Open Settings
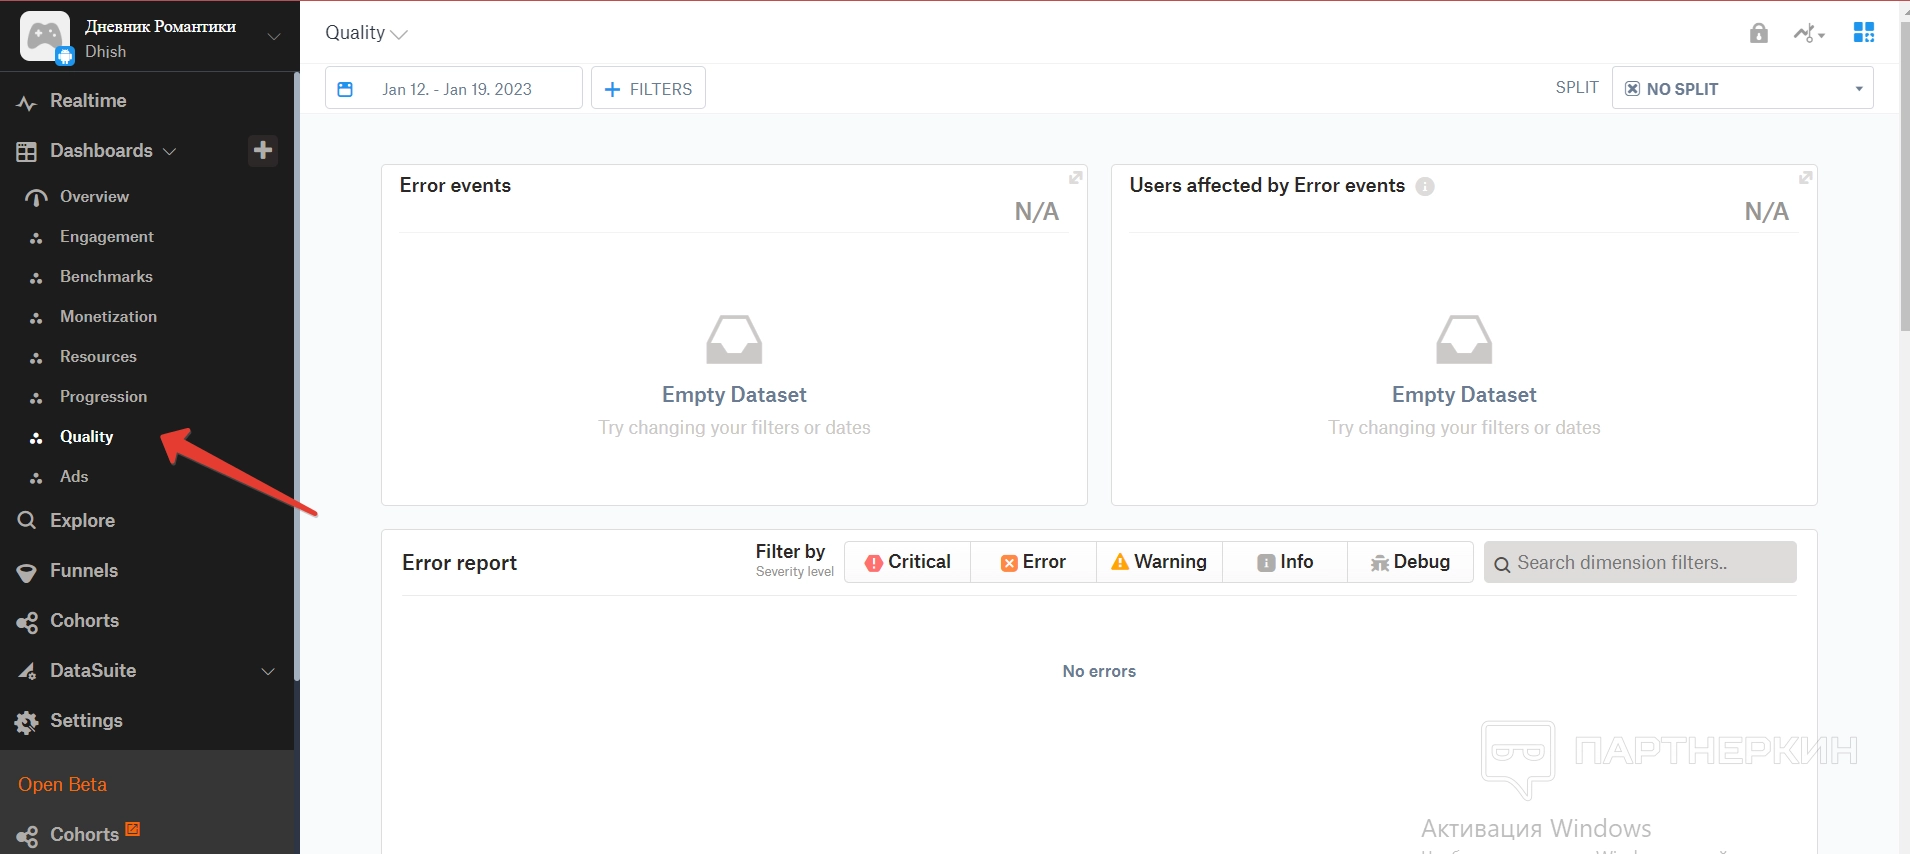 point(86,721)
